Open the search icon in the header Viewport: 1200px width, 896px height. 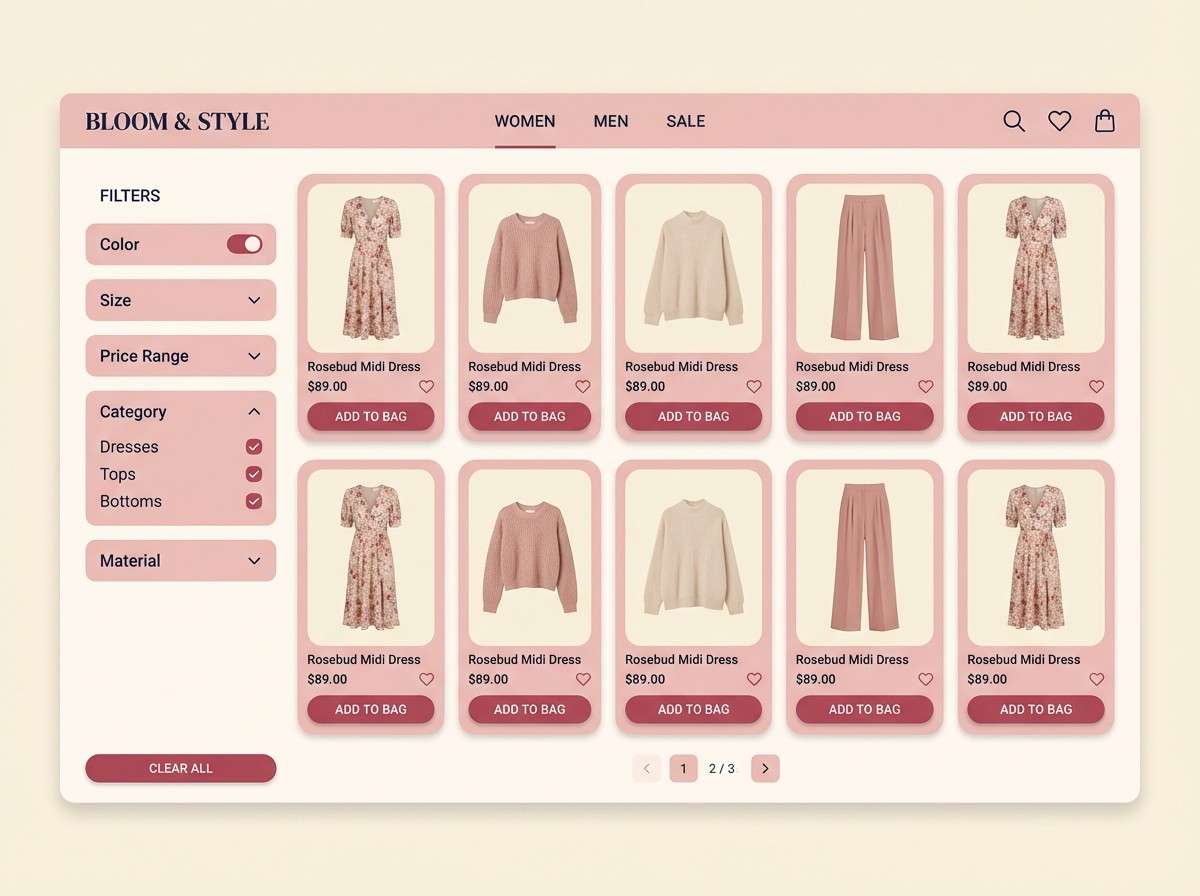click(x=1014, y=121)
